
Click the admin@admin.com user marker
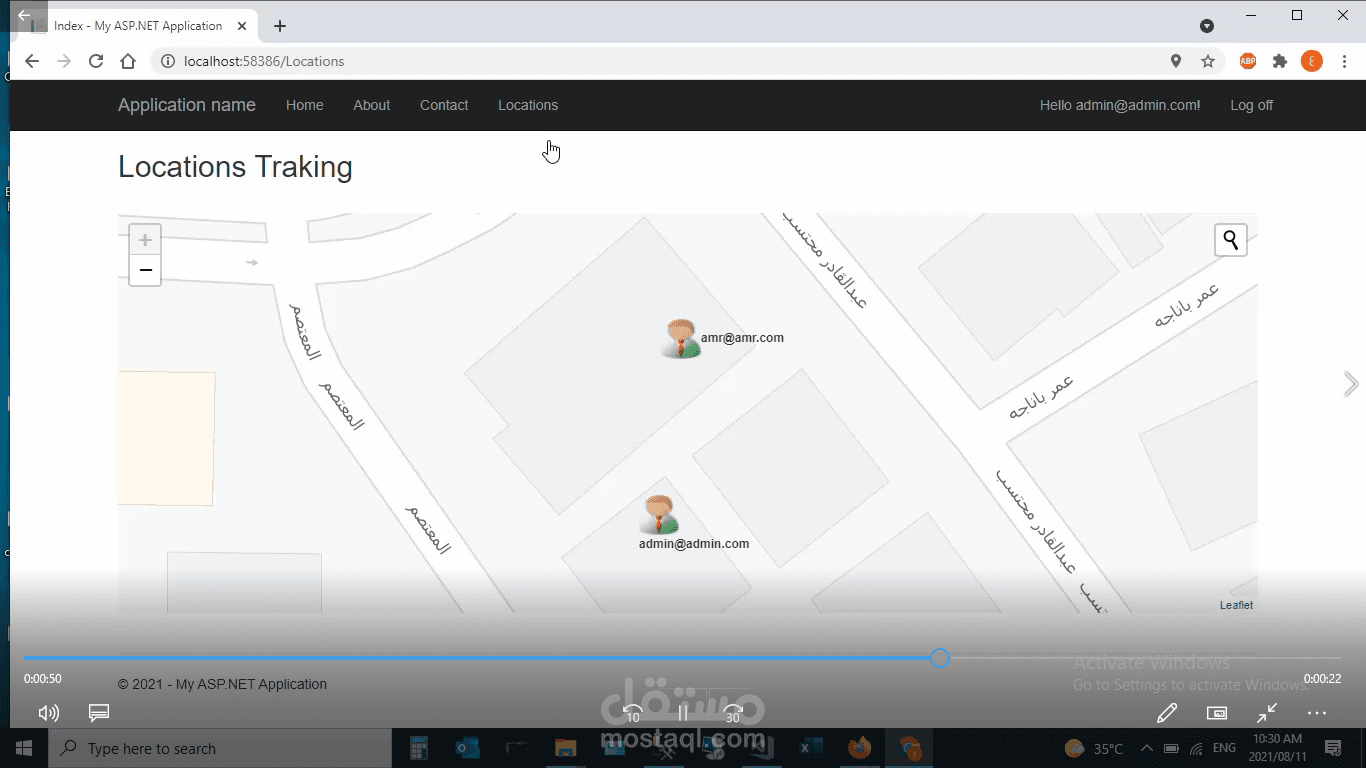coord(659,515)
